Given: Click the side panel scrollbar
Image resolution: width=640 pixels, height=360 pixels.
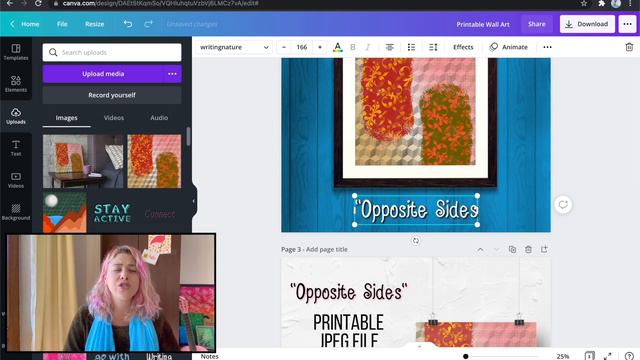Looking at the screenshot, I should [x=188, y=136].
